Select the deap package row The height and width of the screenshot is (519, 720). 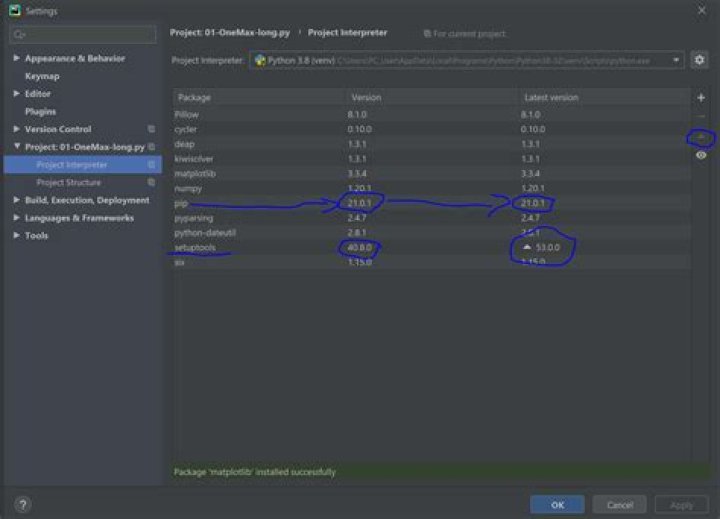432,144
